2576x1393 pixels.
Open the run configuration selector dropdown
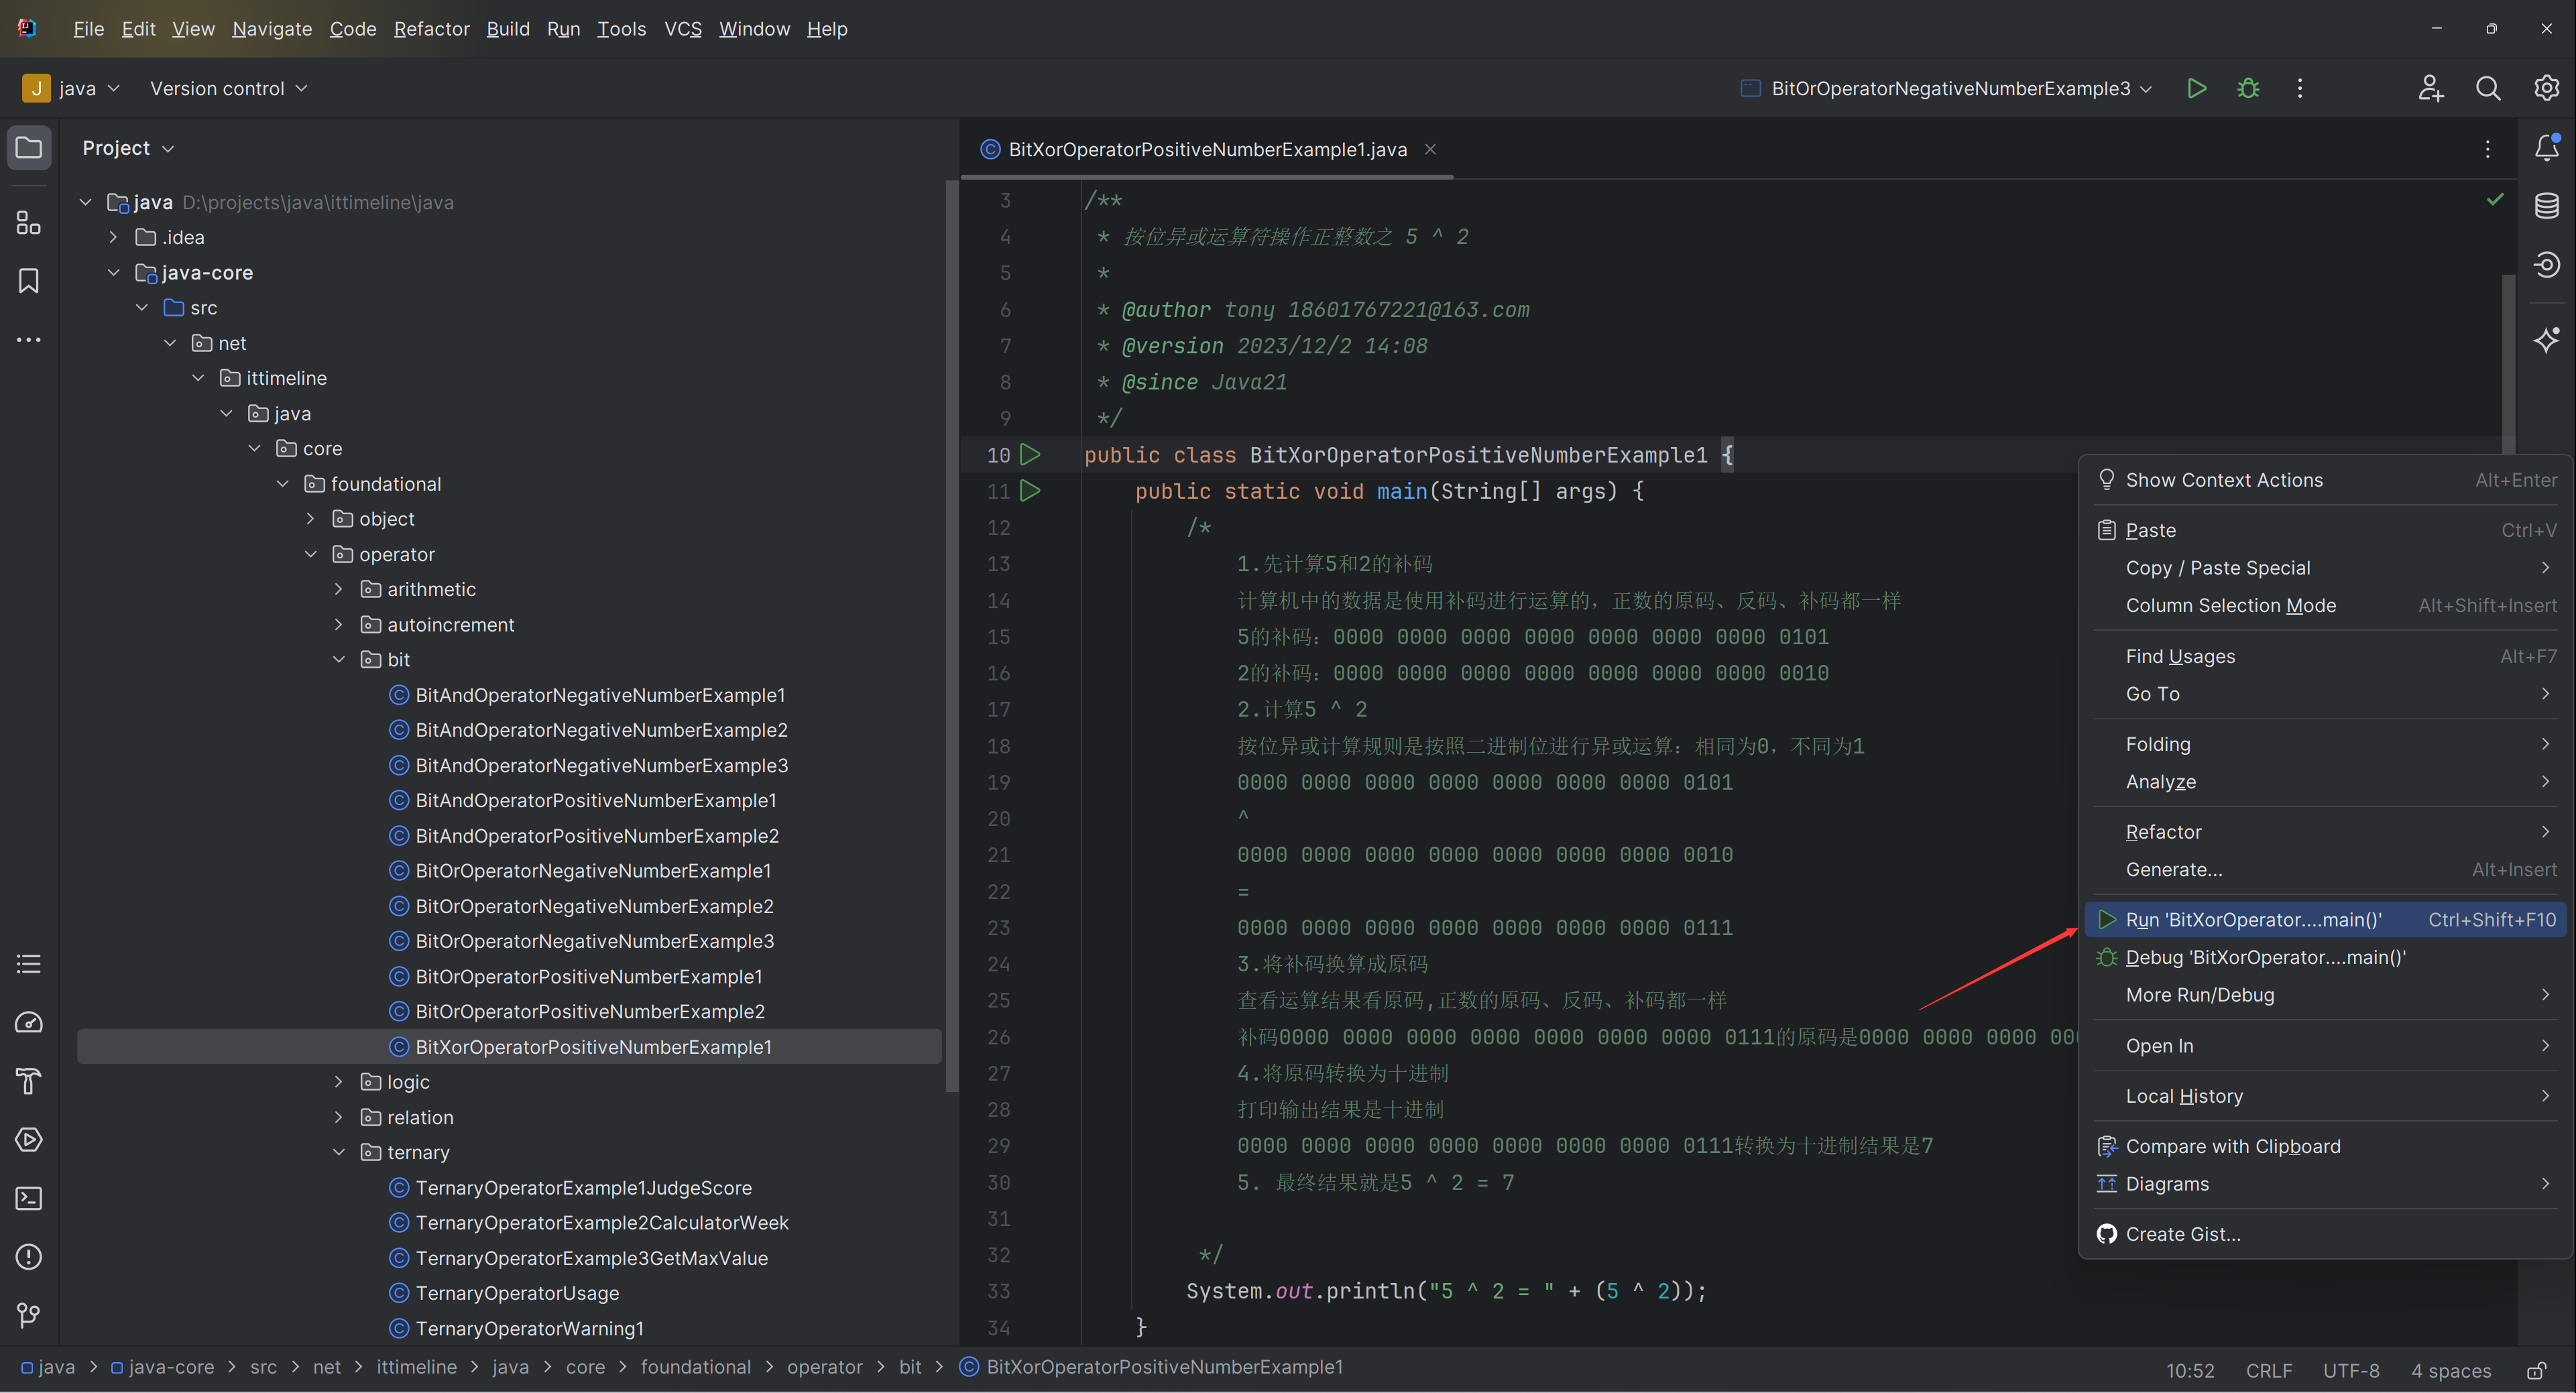1947,88
